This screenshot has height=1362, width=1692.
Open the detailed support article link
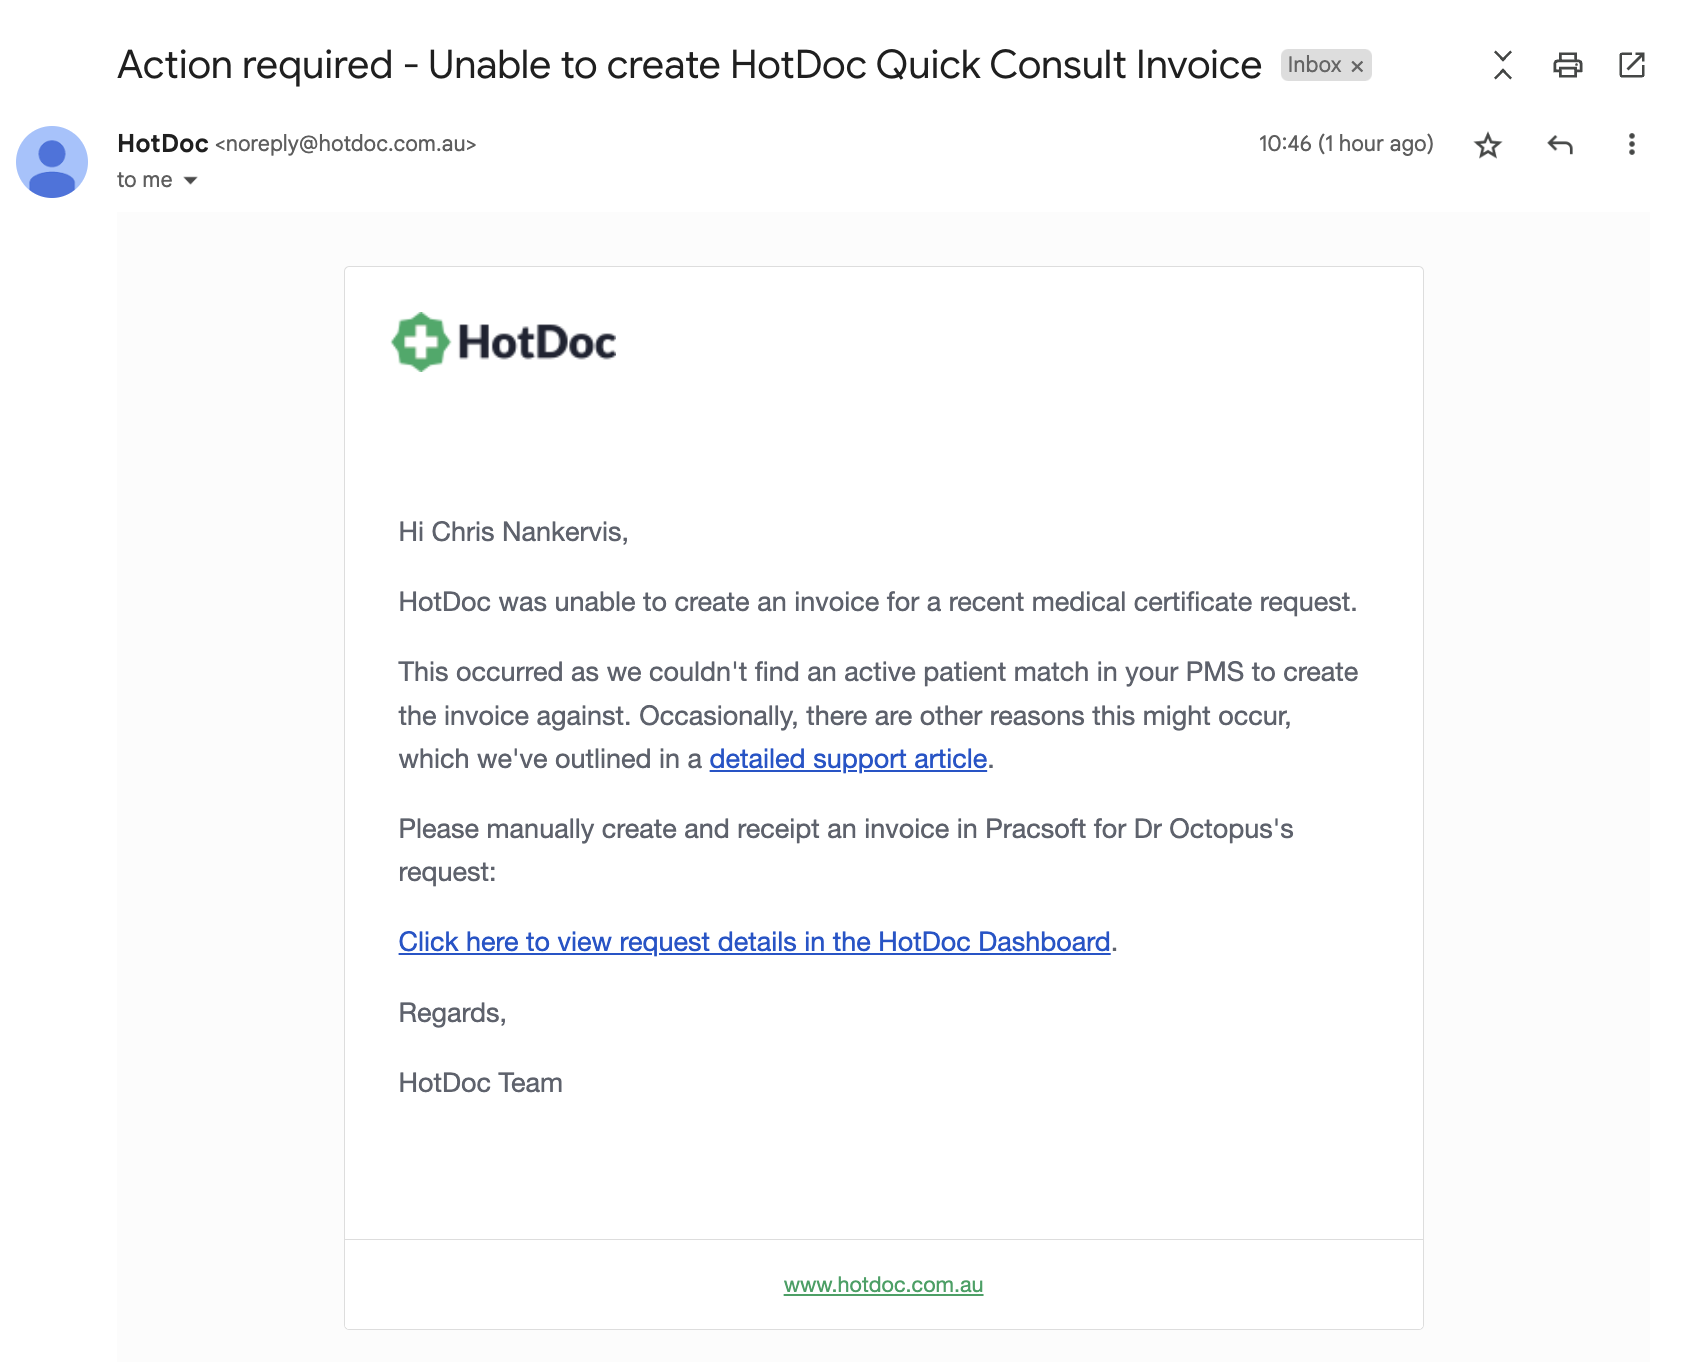click(848, 759)
